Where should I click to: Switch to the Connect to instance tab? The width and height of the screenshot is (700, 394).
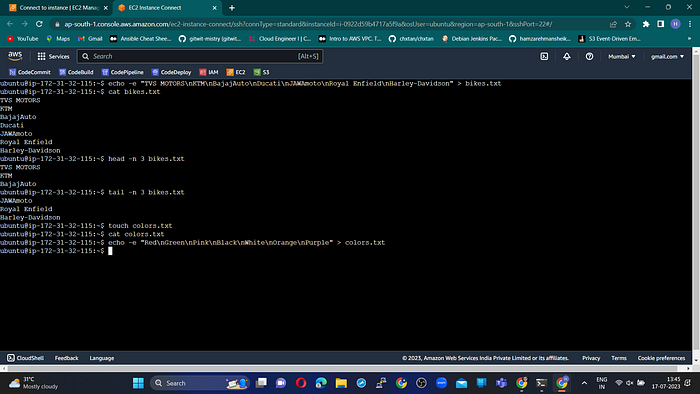[x=59, y=8]
